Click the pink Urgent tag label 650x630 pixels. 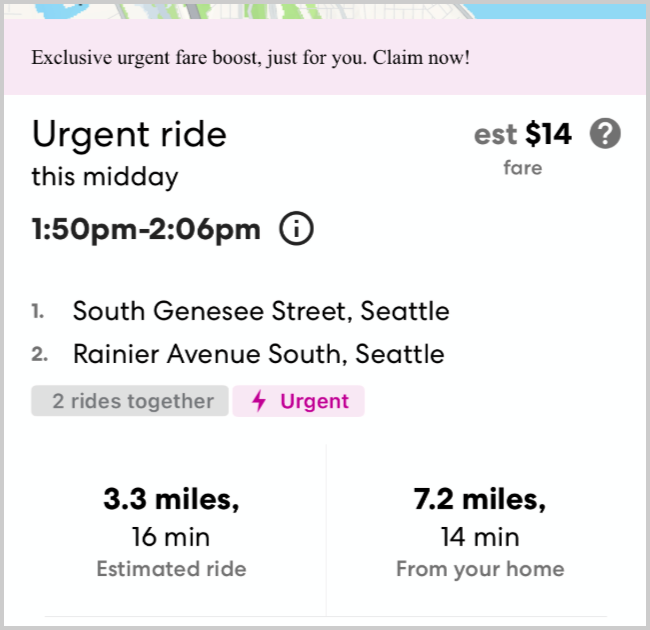click(x=314, y=402)
